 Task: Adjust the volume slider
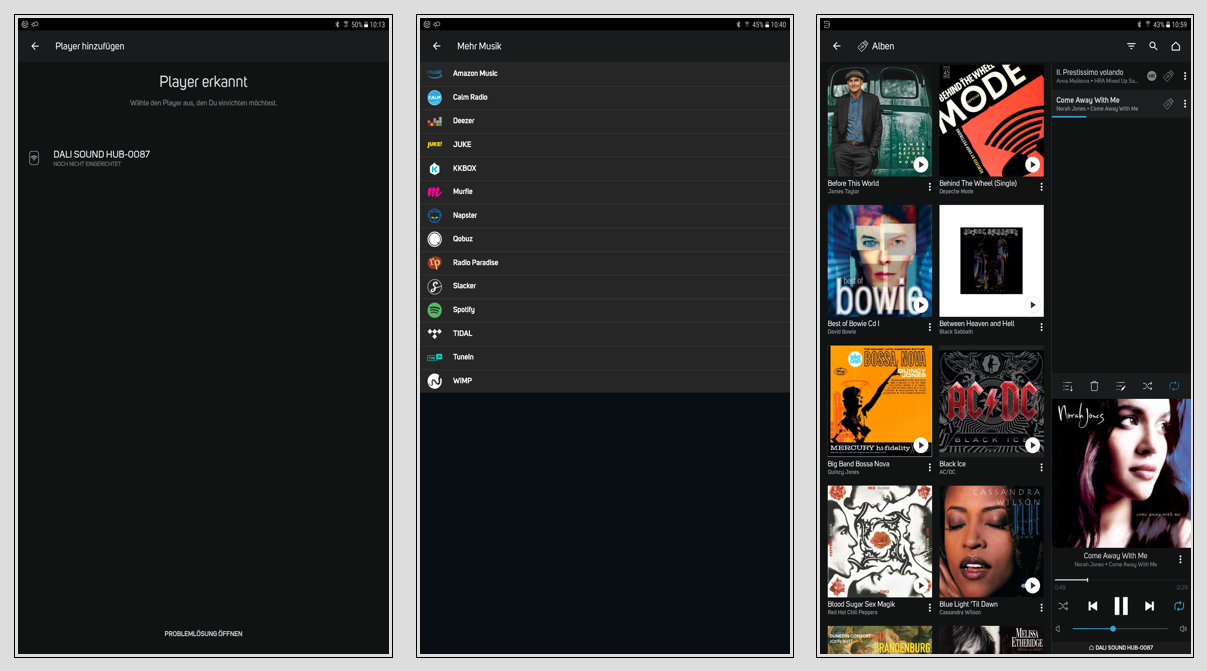[x=1120, y=629]
